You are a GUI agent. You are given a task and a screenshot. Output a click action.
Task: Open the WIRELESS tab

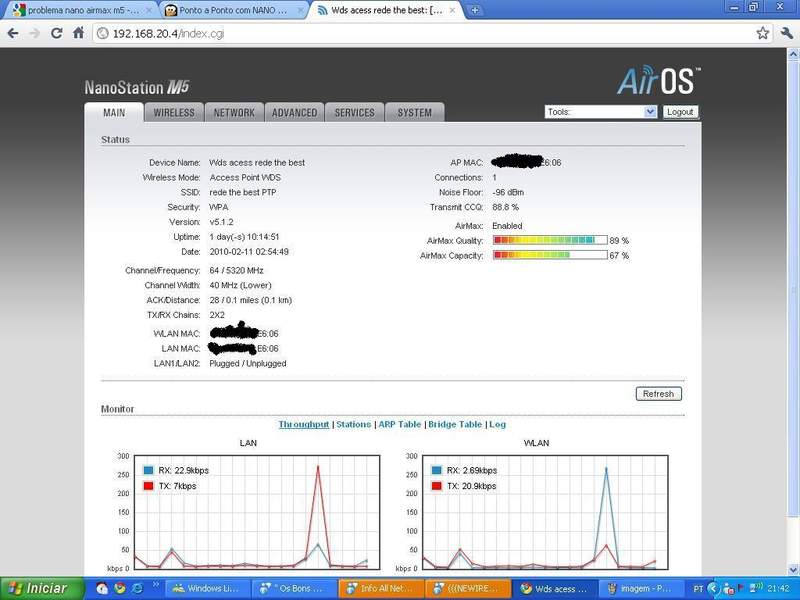coord(174,113)
